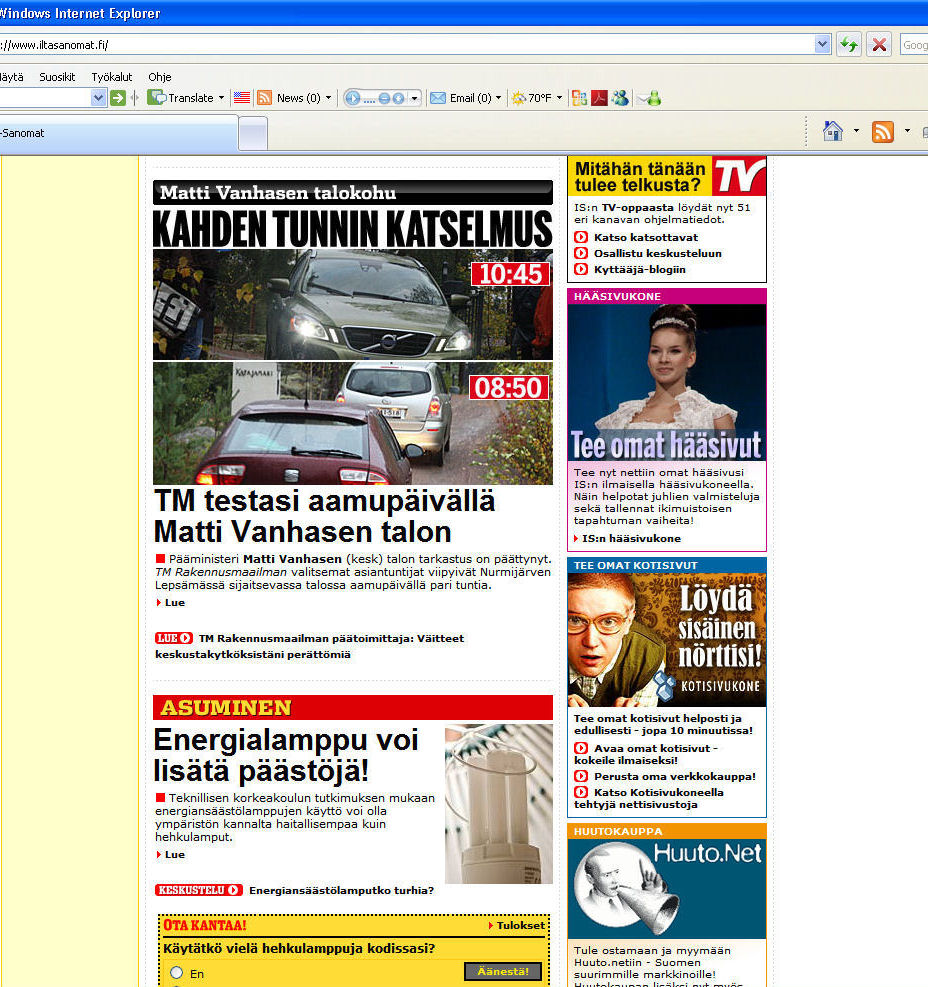928x987 pixels.
Task: Open the weather 70°F dropdown arrow
Action: (x=559, y=98)
